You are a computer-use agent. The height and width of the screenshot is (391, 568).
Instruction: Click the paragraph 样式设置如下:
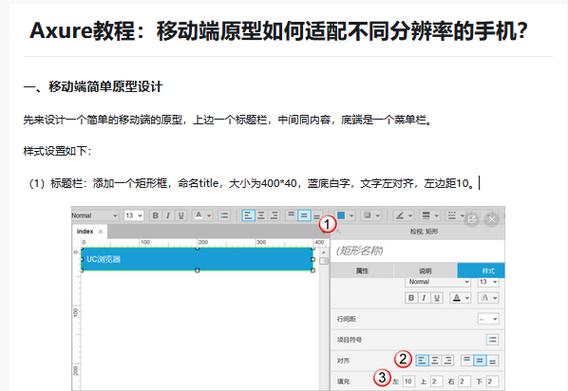click(57, 151)
